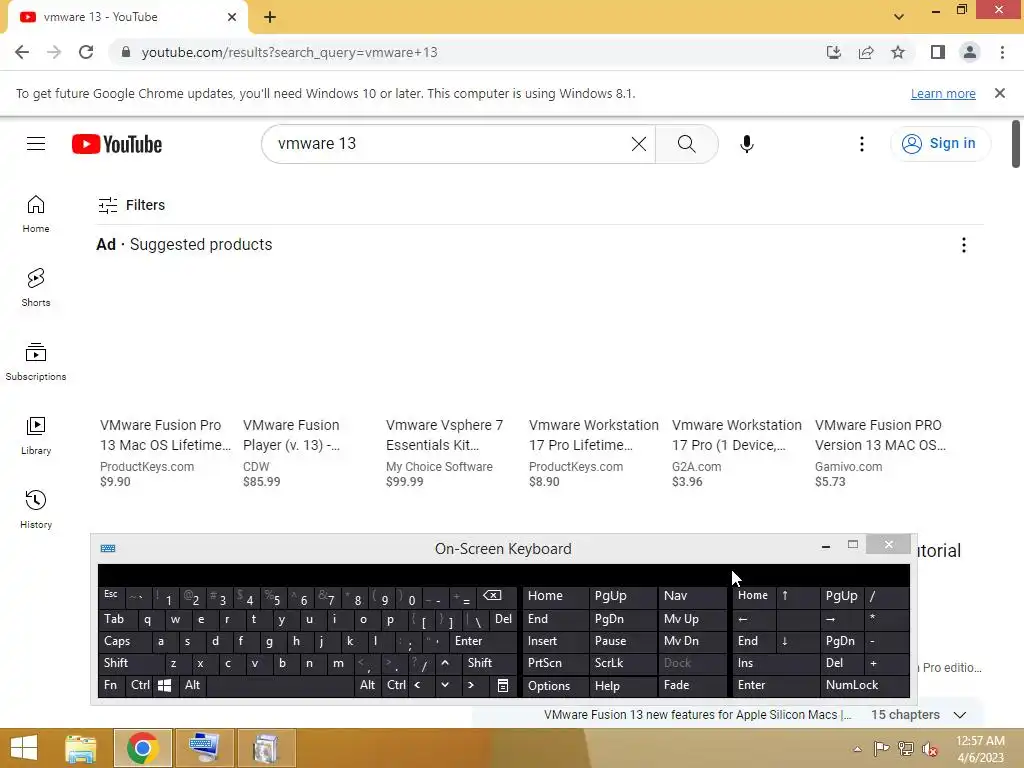Install app via address bar download icon
1024x768 pixels.
tap(834, 52)
